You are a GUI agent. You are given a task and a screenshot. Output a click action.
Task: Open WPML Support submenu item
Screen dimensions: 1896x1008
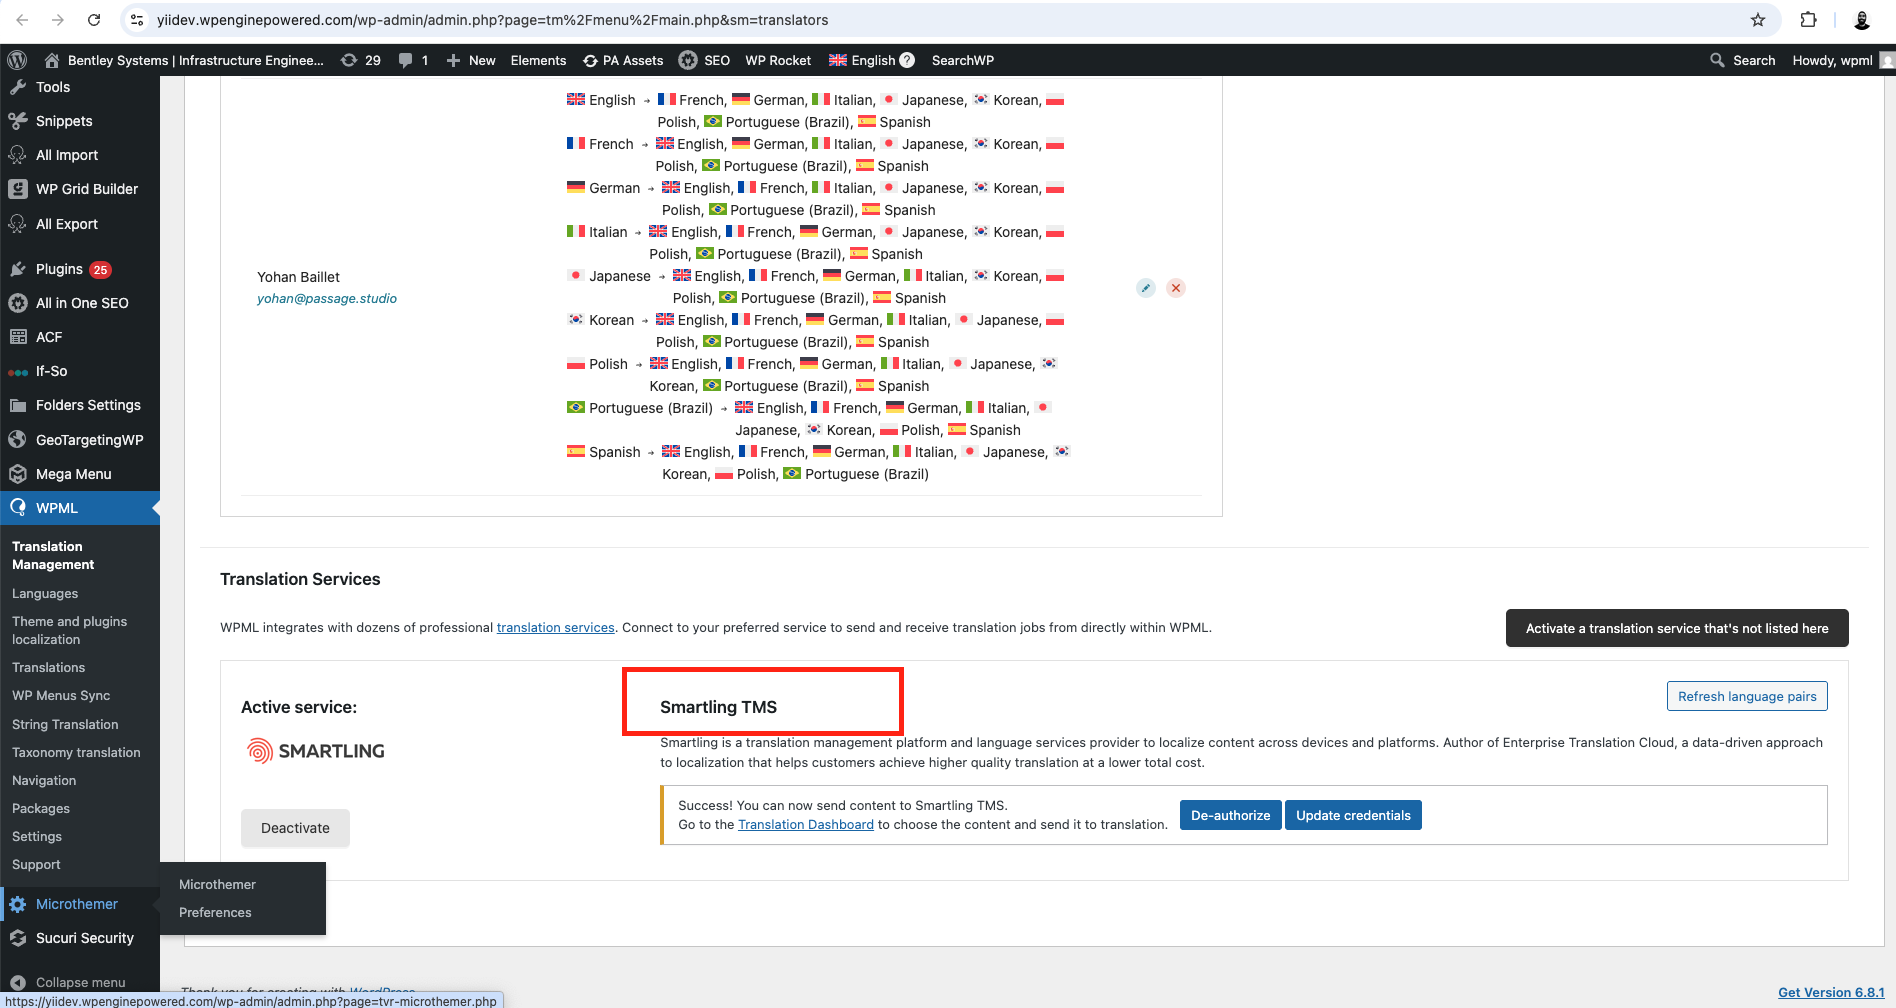[36, 864]
